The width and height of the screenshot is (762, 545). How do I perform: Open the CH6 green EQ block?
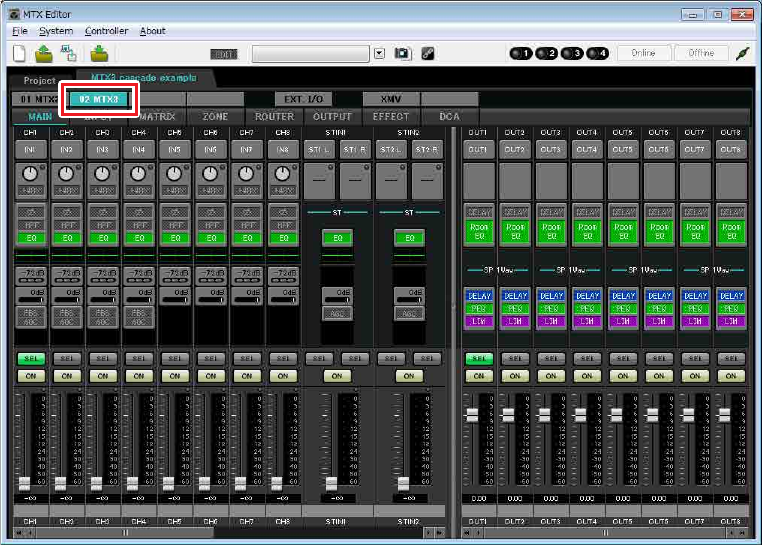pos(211,238)
